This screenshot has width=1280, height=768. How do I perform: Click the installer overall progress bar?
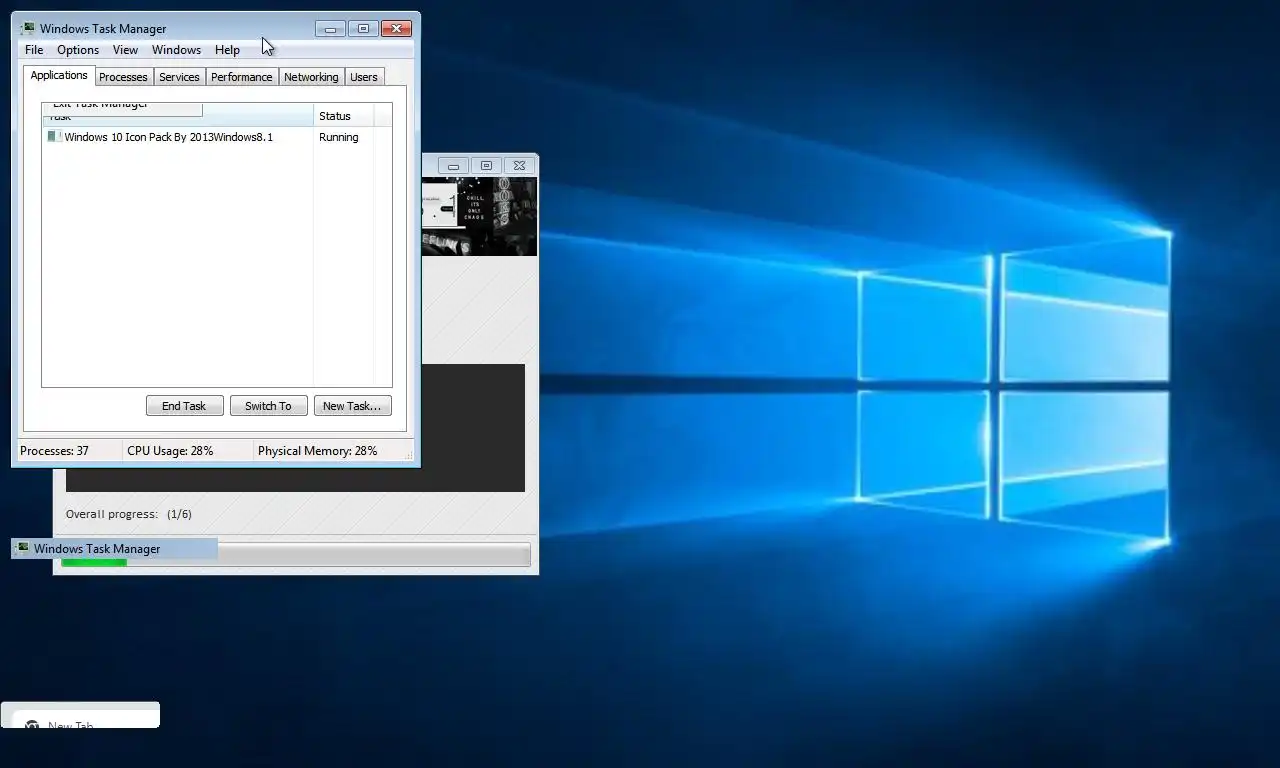tap(296, 555)
